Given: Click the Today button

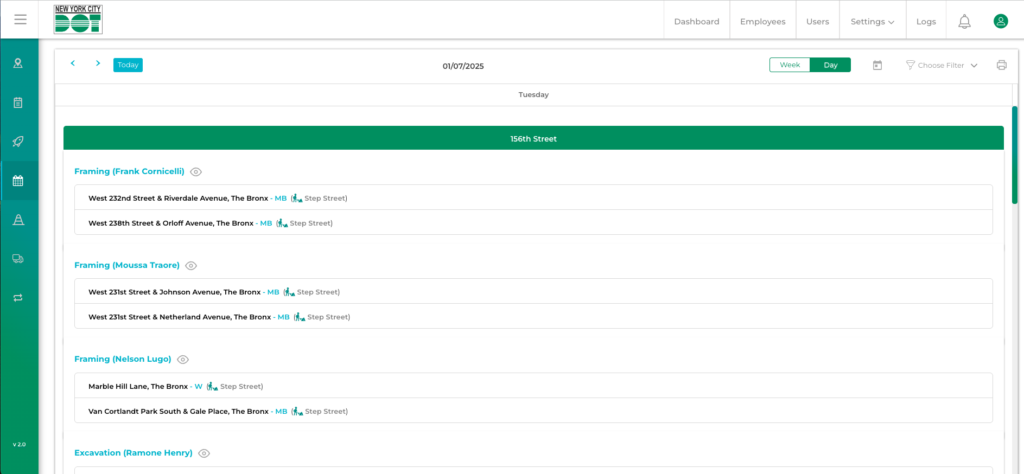Looking at the screenshot, I should (128, 65).
